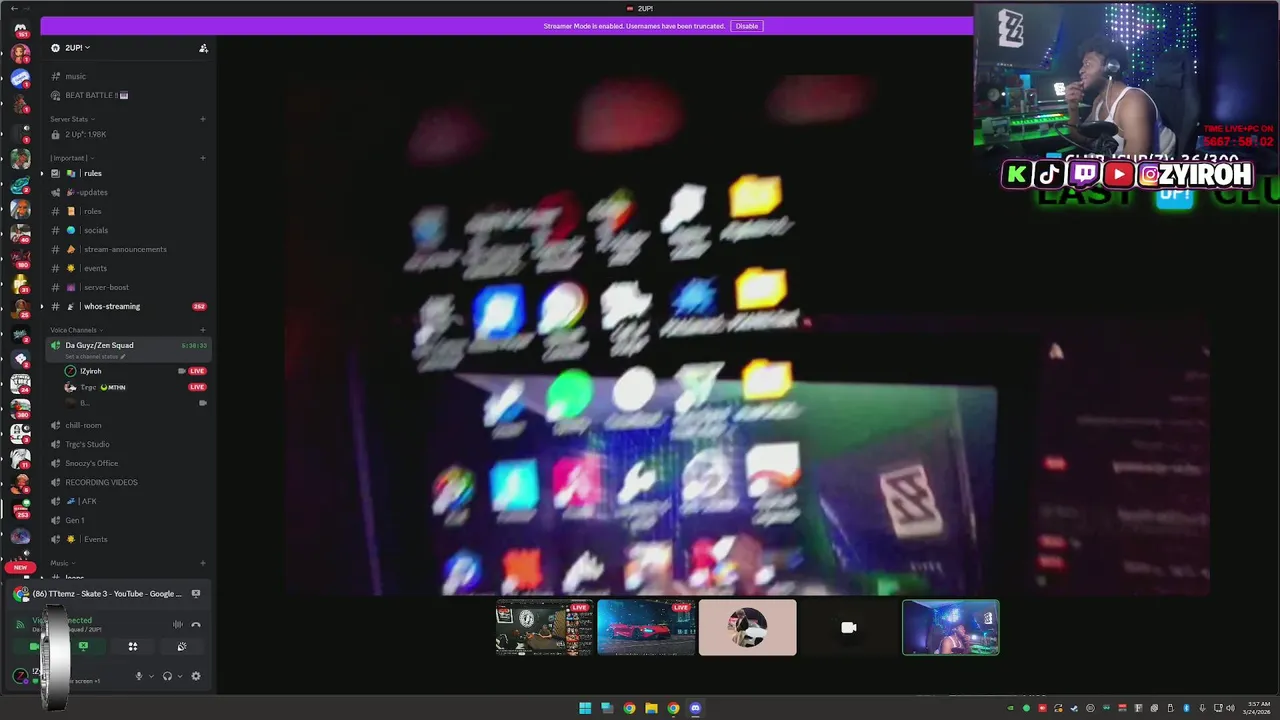Open the events text channel

pyautogui.click(x=128, y=268)
